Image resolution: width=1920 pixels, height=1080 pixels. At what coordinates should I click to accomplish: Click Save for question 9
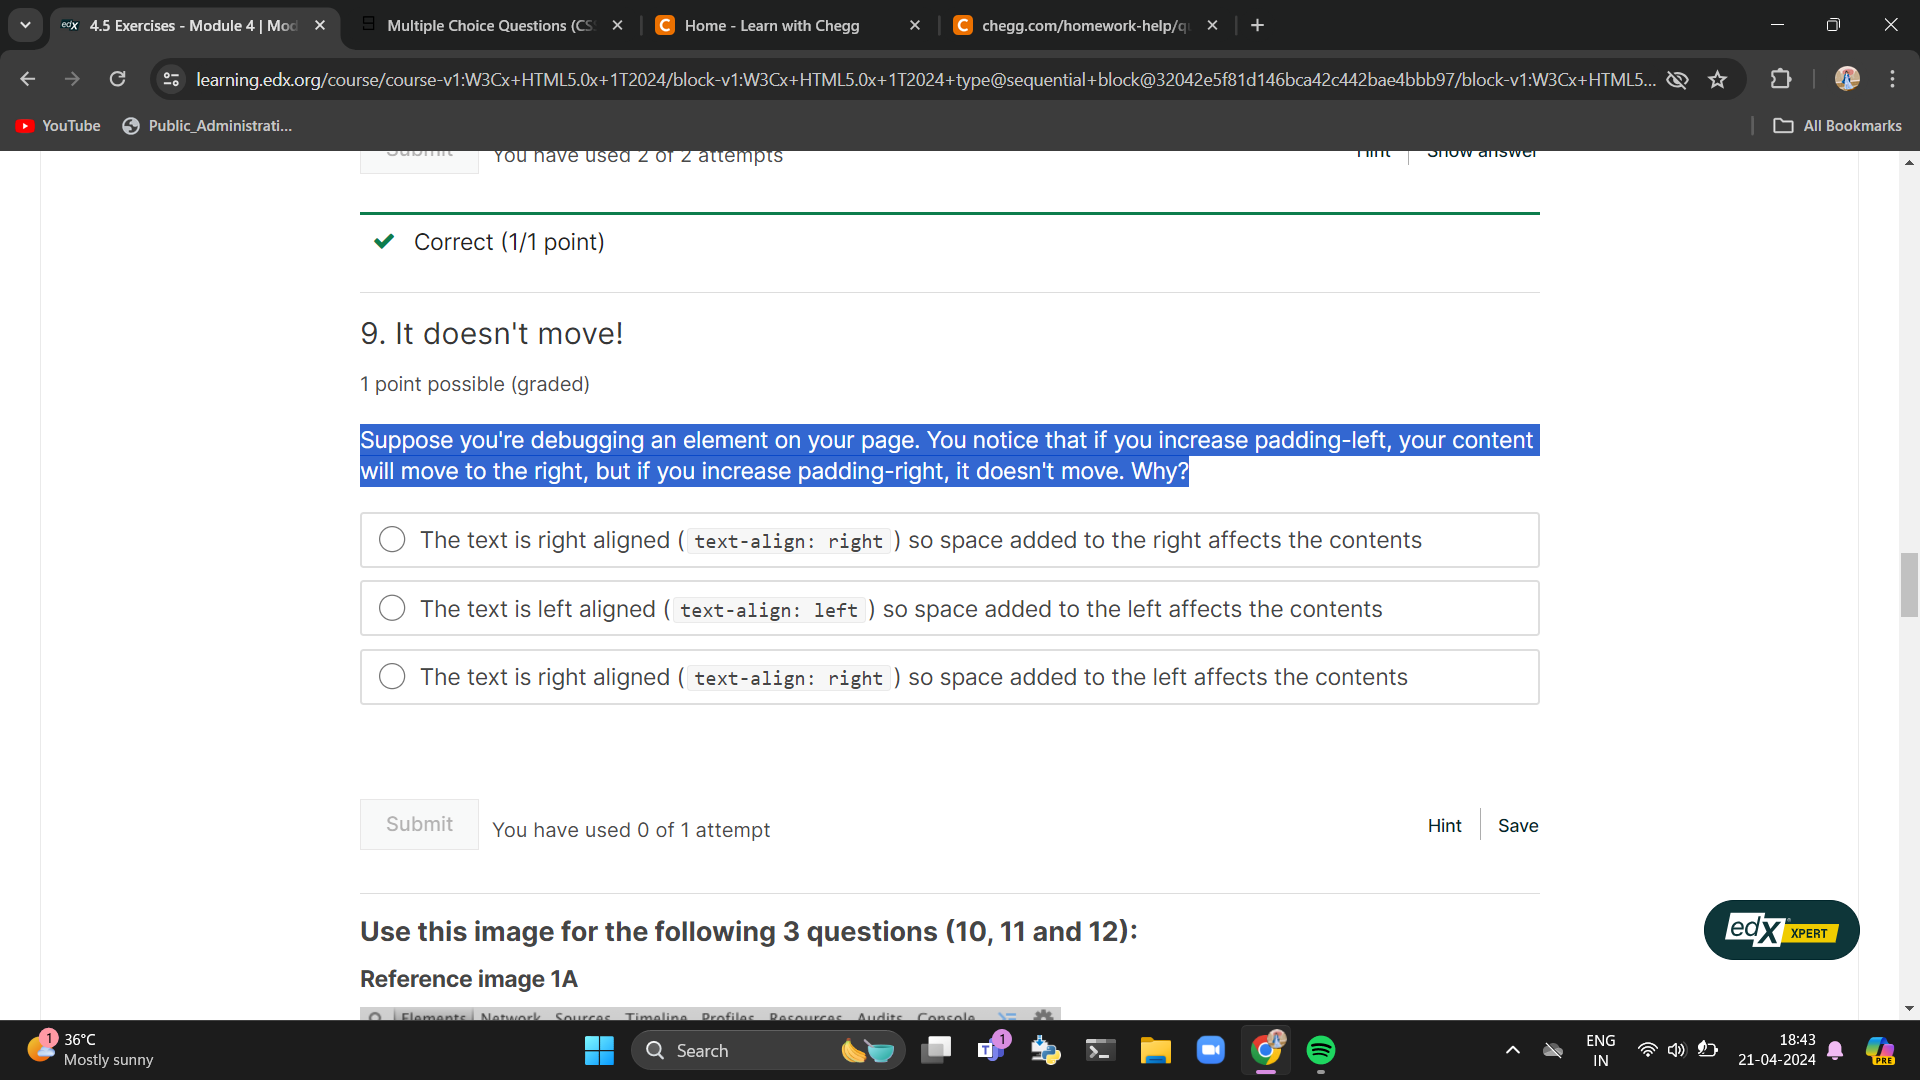[x=1517, y=826]
